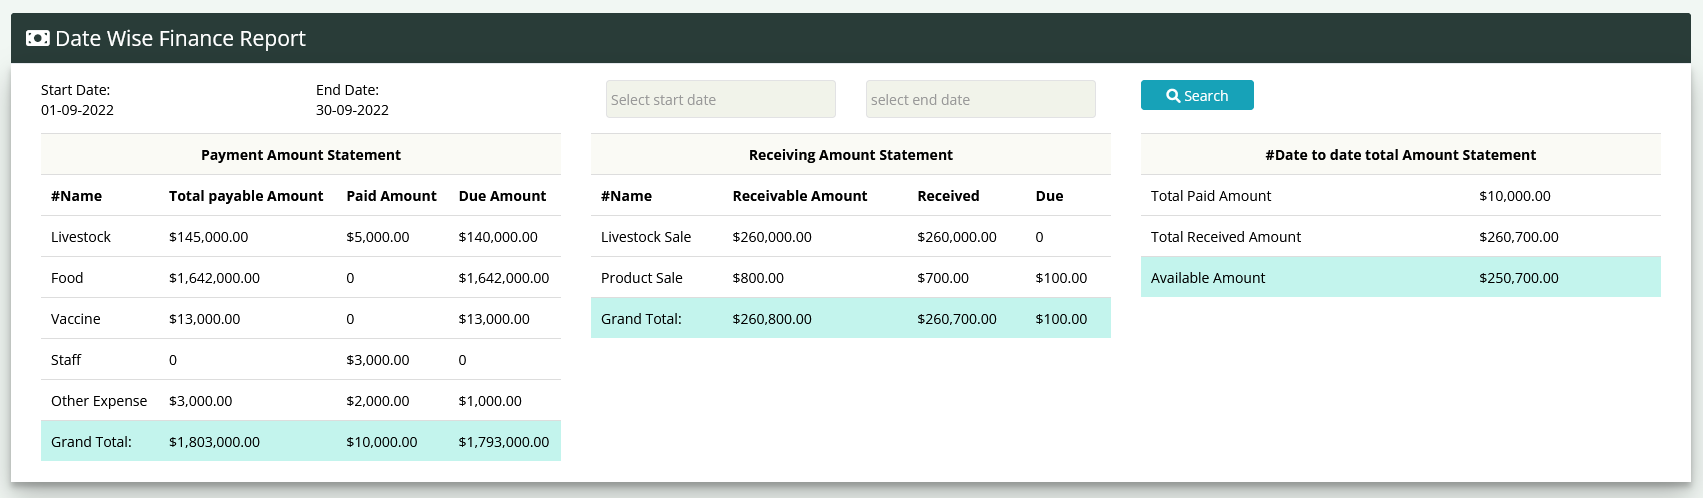Select the 'Available Amount' row label
The height and width of the screenshot is (498, 1703).
(1208, 278)
